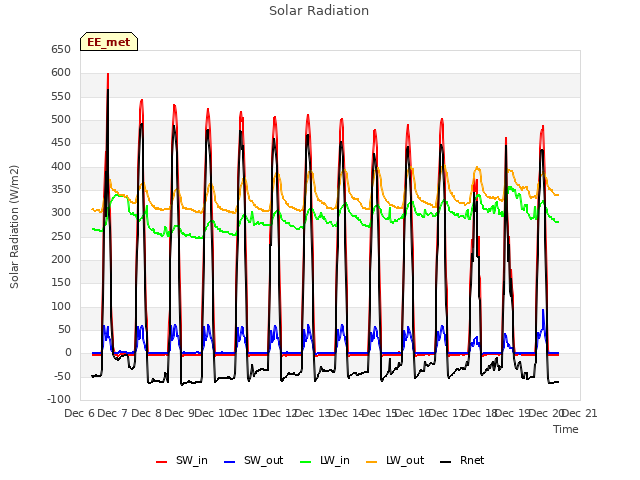
Task: Select the Rnet legend entry
Action: [x=462, y=460]
